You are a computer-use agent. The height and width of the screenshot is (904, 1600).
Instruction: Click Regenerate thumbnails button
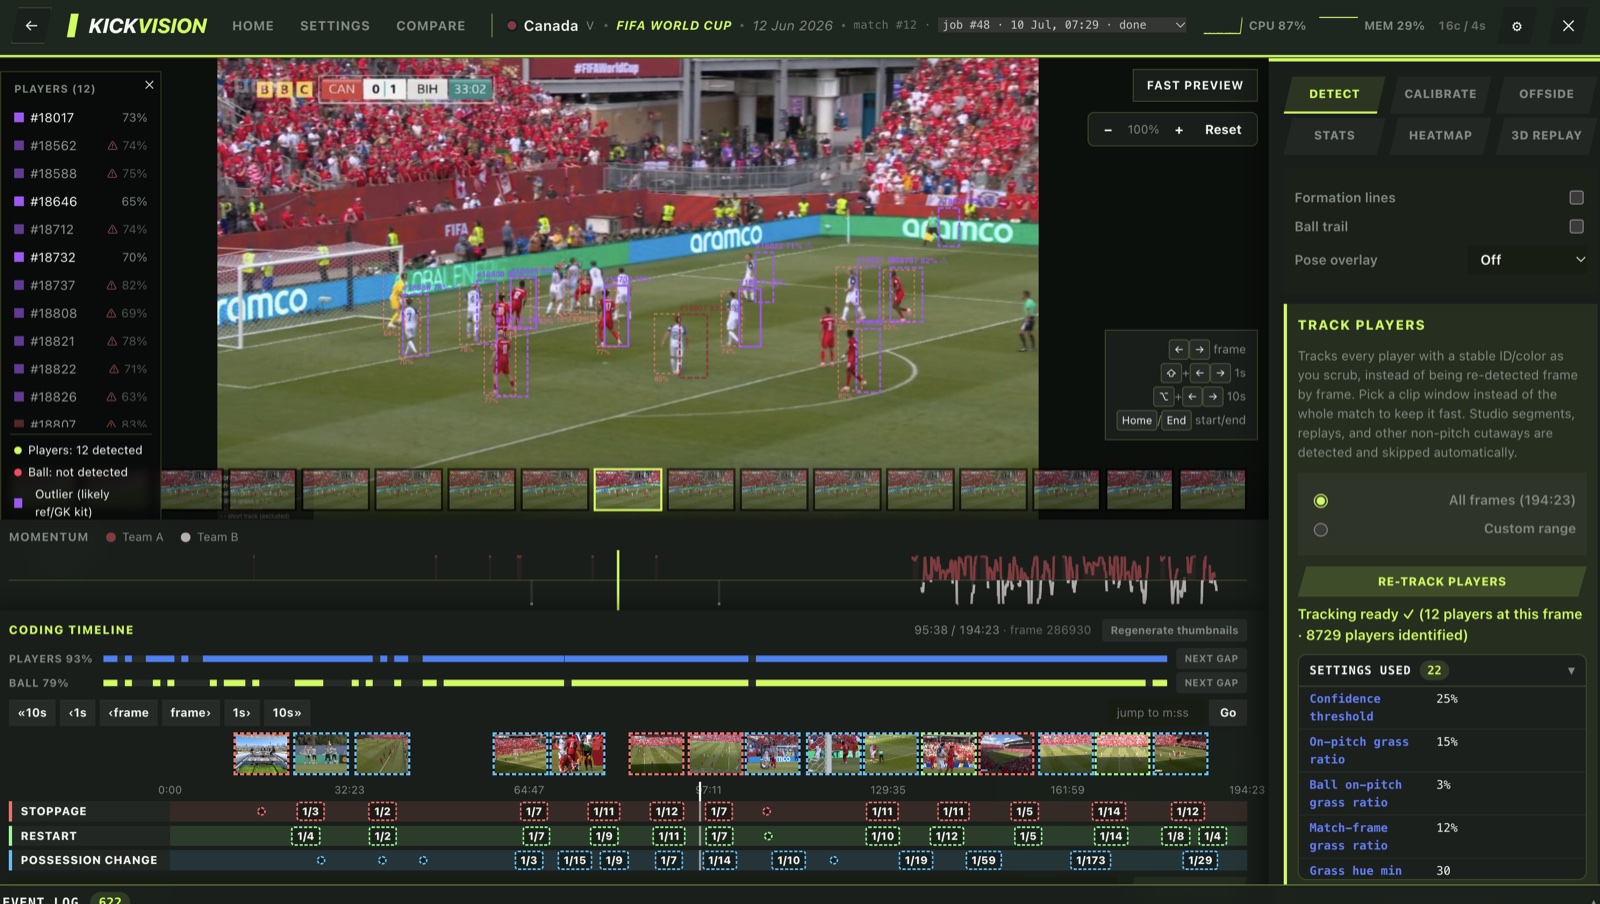tap(1174, 630)
